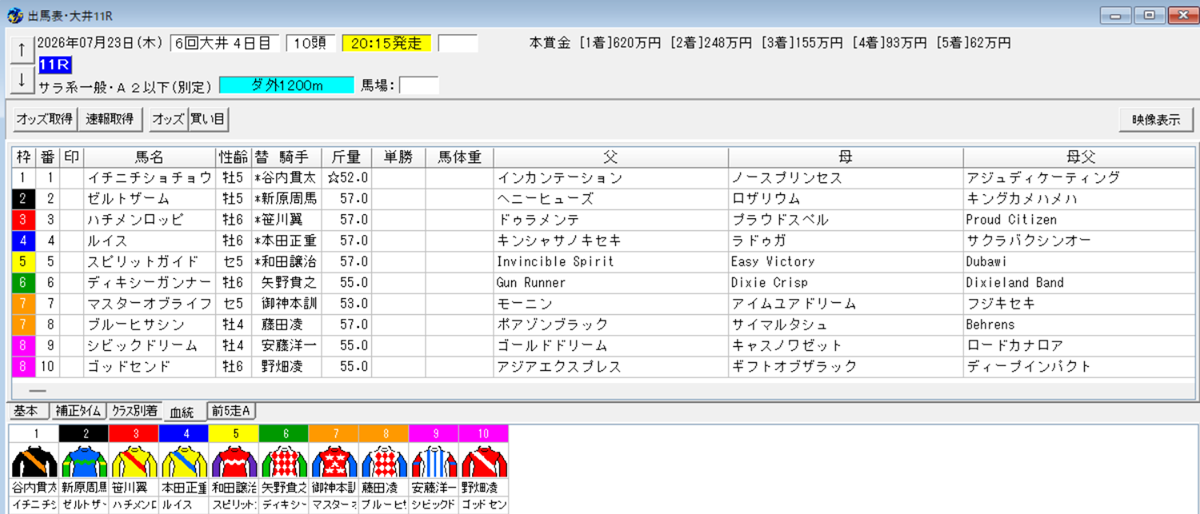Image resolution: width=1200 pixels, height=514 pixels.
Task: Select horse イチニチショチョウ
Action: pyautogui.click(x=149, y=178)
